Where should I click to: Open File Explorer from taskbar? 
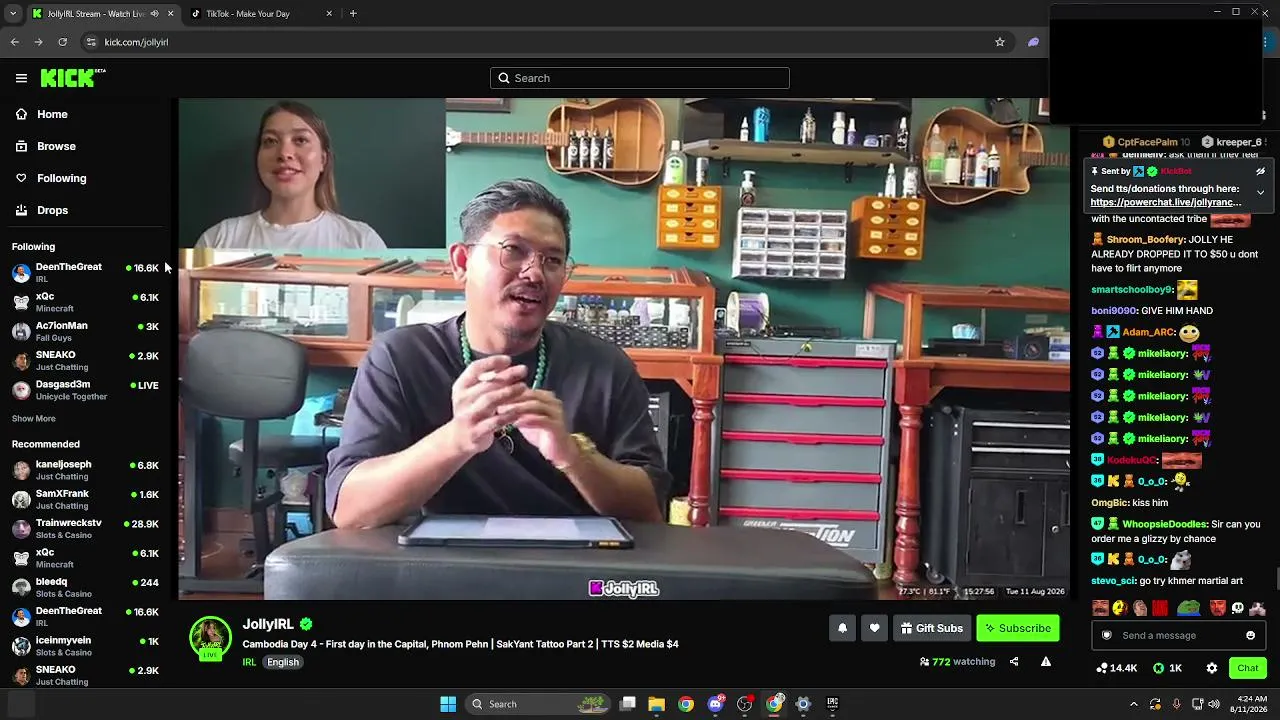(657, 704)
